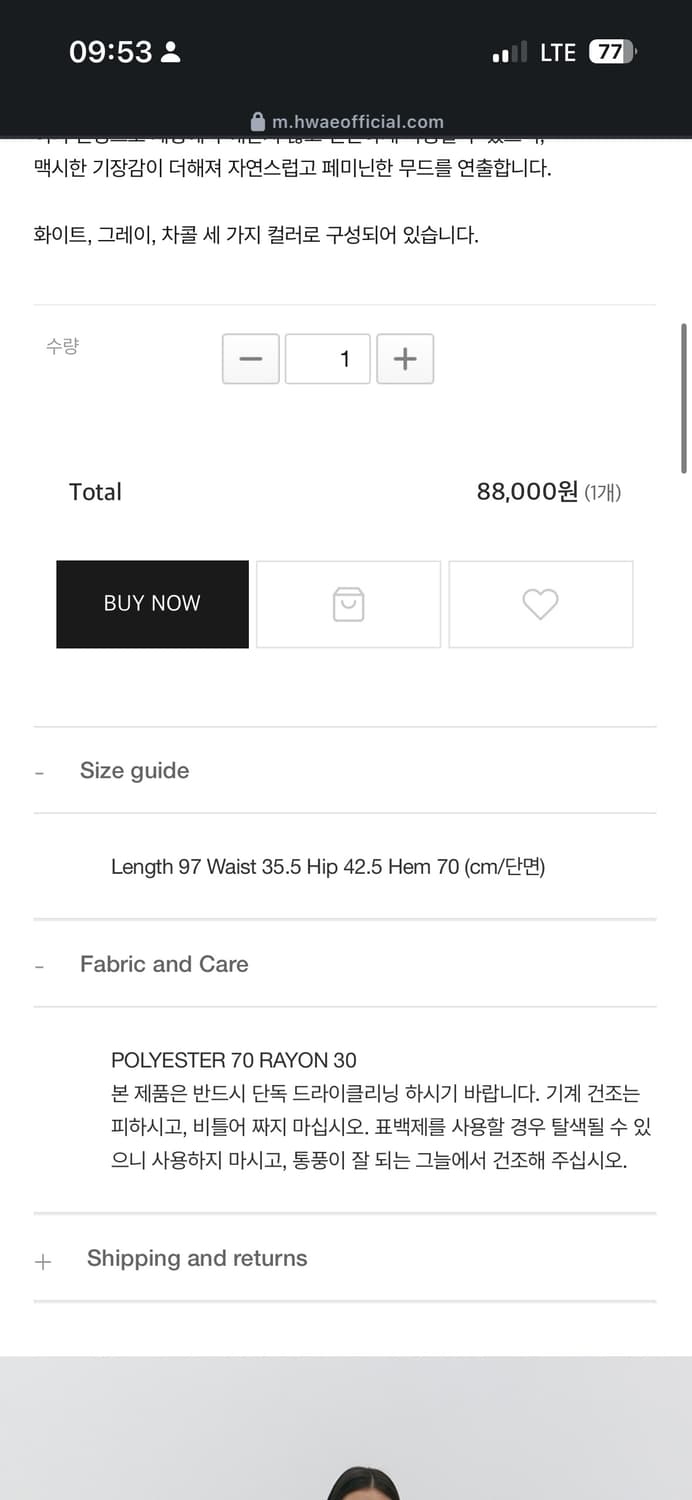Tap the 09:53 clock in status bar
The width and height of the screenshot is (692, 1500).
point(110,52)
